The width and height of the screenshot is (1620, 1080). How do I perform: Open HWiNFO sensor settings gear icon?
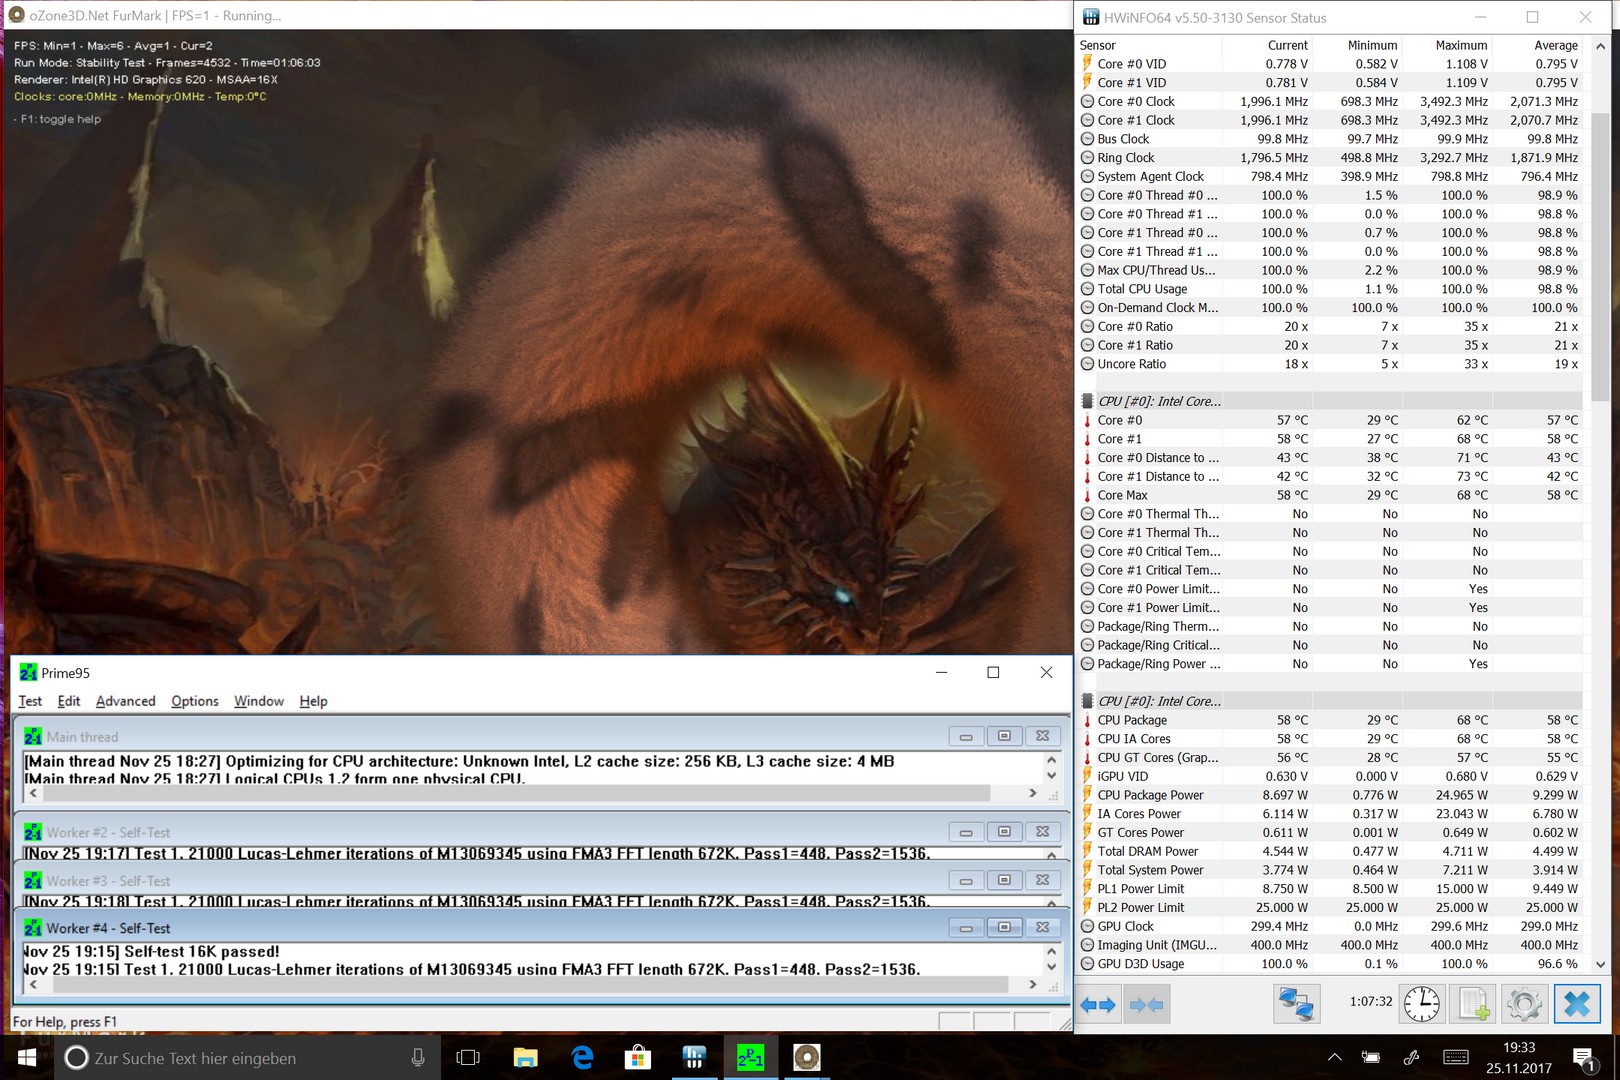[x=1524, y=1003]
